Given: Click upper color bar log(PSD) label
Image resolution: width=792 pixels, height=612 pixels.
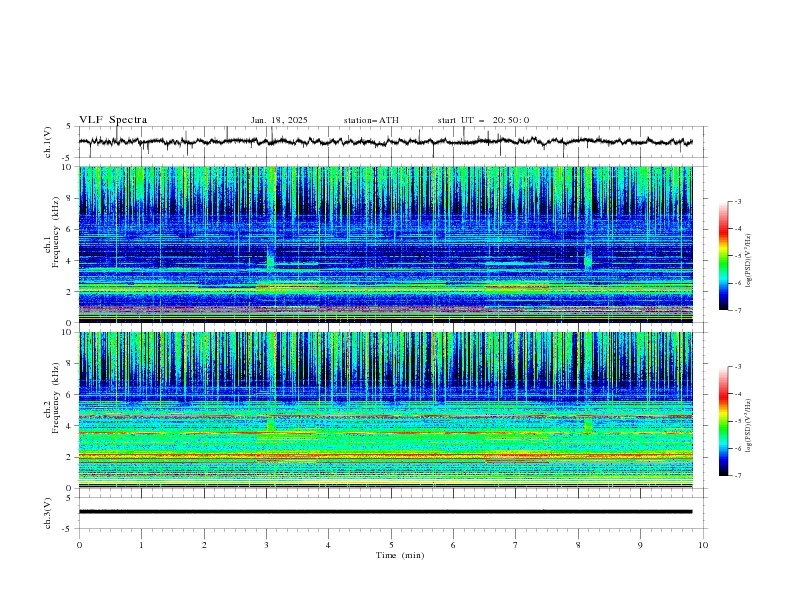Looking at the screenshot, I should [749, 261].
